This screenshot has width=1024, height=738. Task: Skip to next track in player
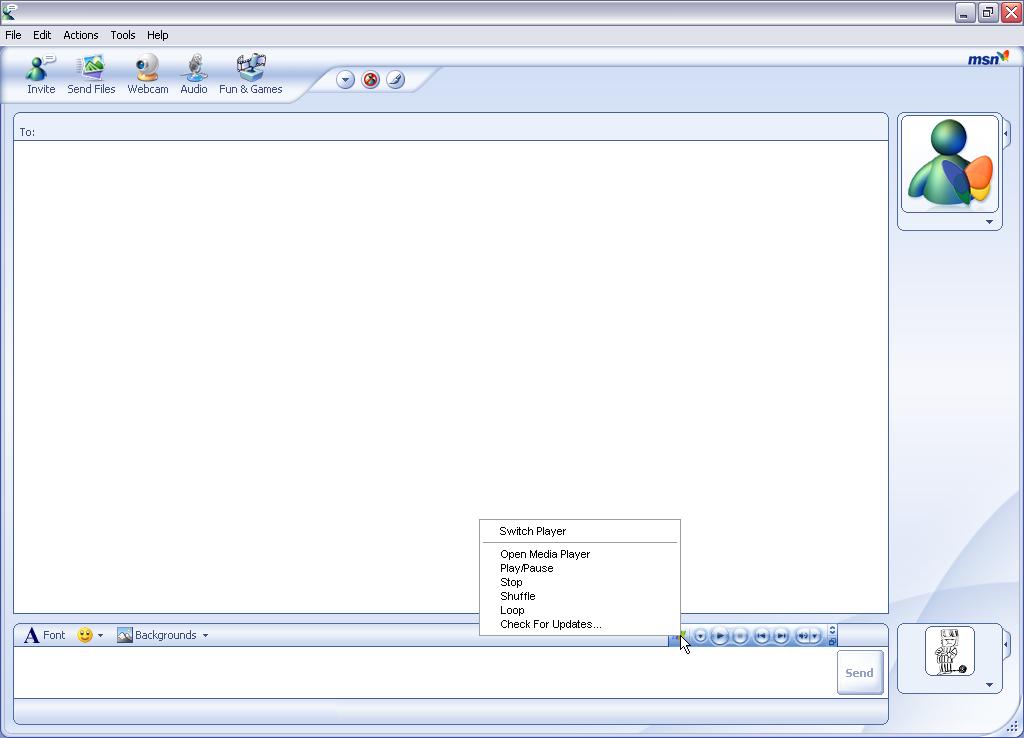(781, 635)
